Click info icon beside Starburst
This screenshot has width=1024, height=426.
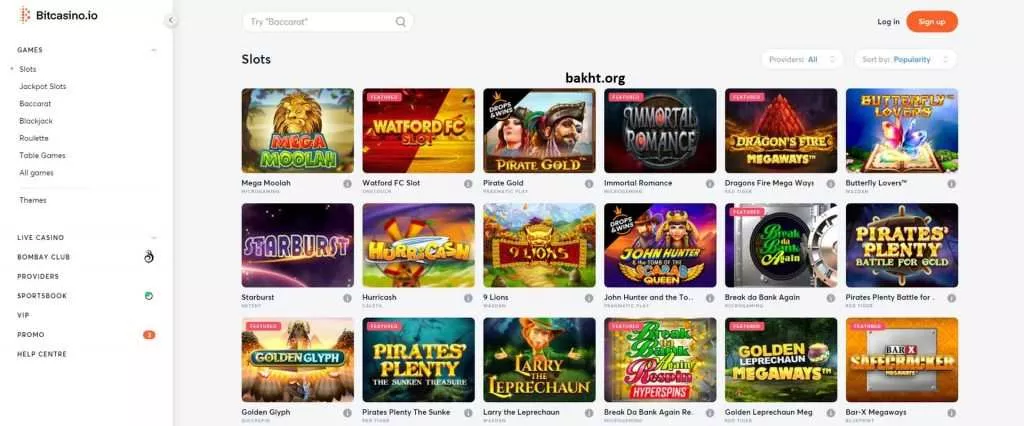click(347, 298)
